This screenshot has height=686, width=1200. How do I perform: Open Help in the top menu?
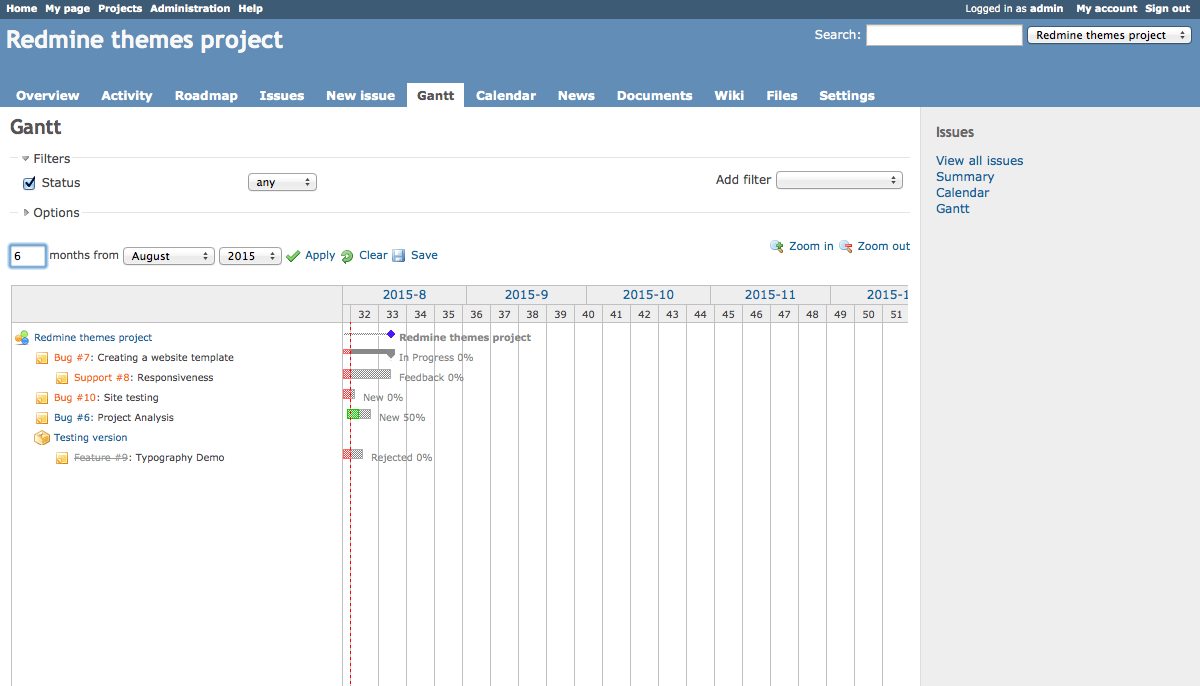[x=250, y=8]
